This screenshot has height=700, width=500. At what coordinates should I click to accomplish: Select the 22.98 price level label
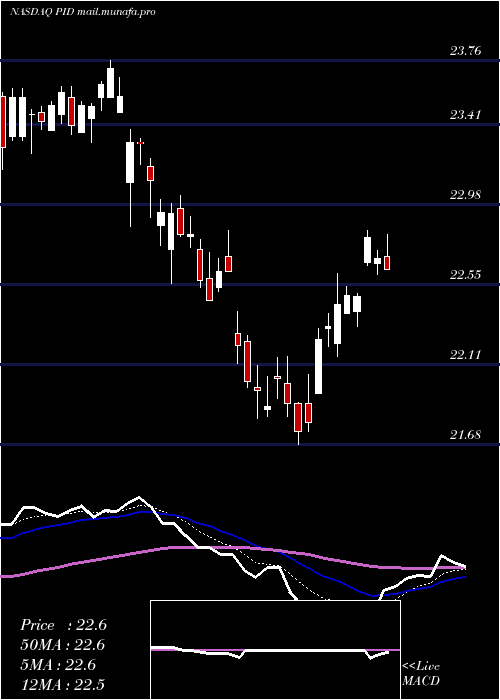point(466,195)
